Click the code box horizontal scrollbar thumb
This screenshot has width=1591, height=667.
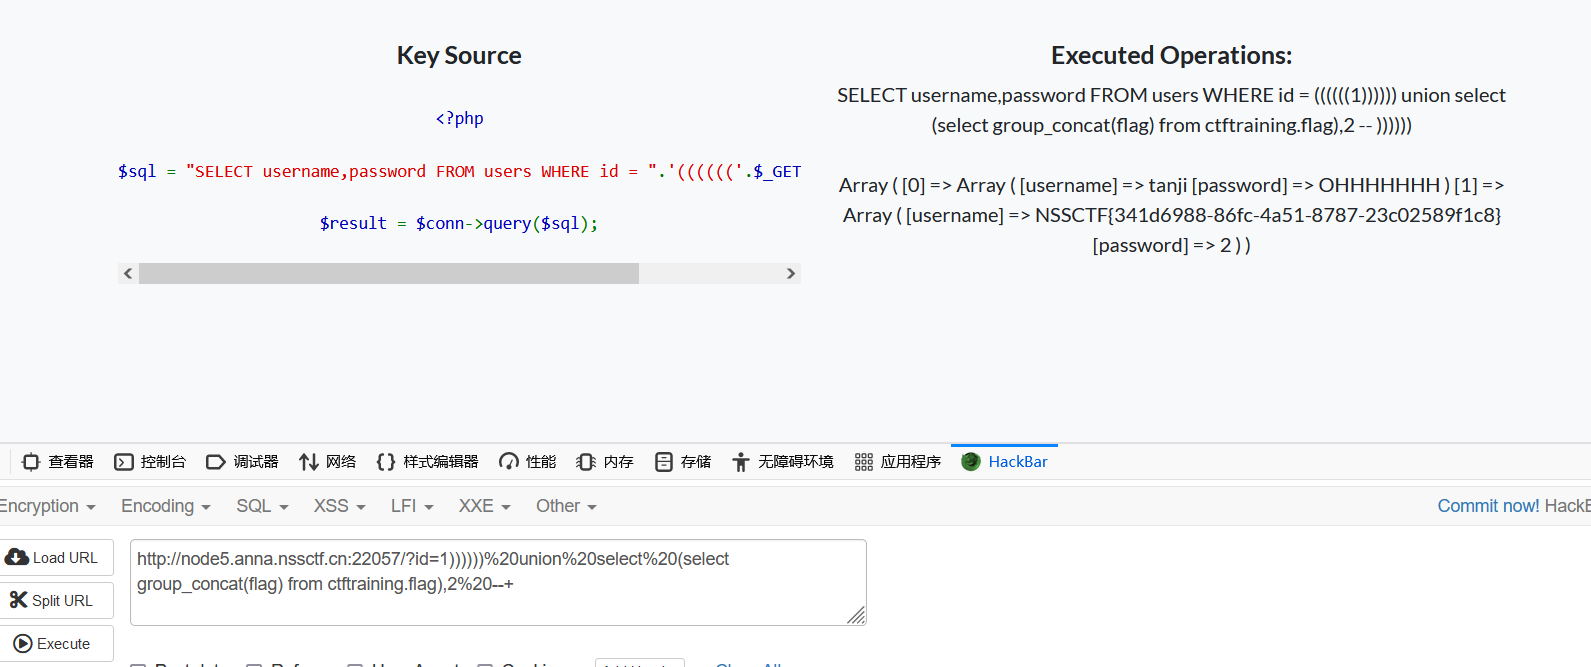point(389,273)
